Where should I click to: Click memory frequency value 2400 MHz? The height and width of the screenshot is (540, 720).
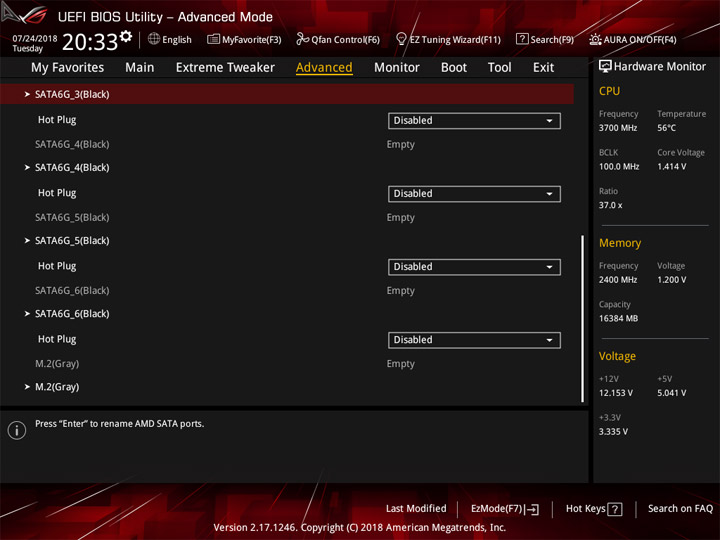point(618,280)
